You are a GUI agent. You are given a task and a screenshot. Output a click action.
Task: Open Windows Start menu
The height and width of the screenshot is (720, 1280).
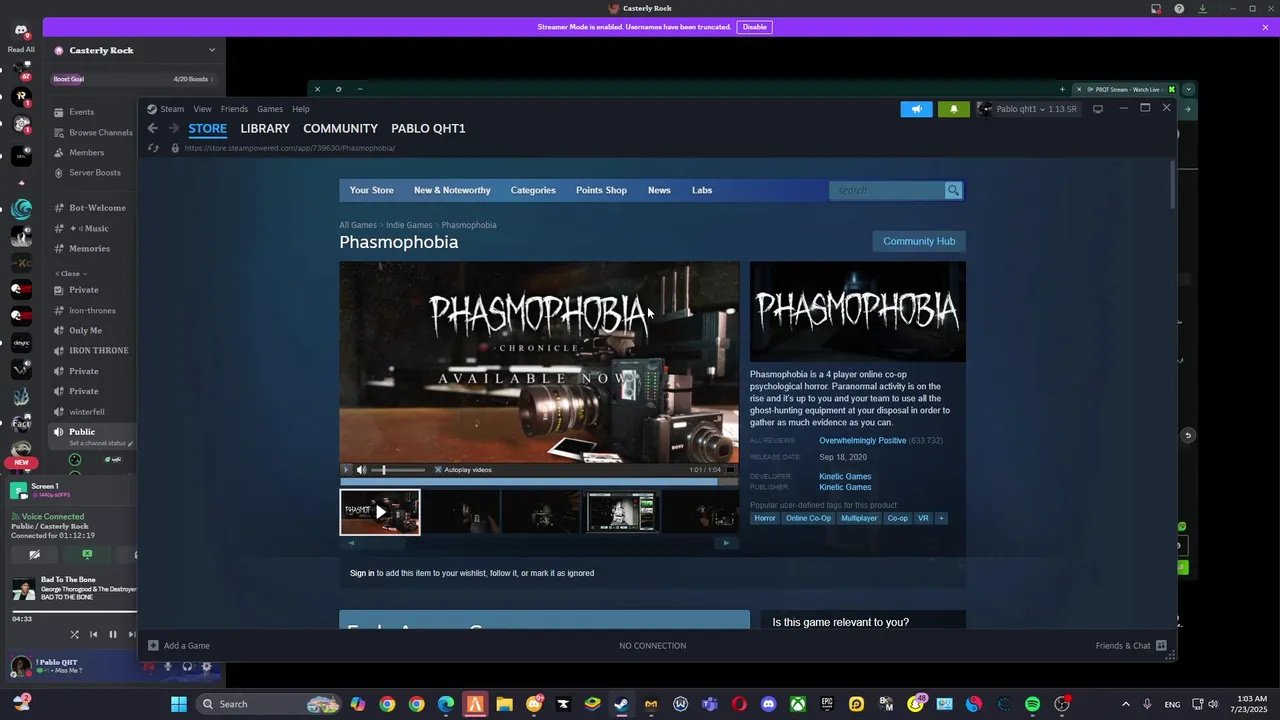[179, 704]
